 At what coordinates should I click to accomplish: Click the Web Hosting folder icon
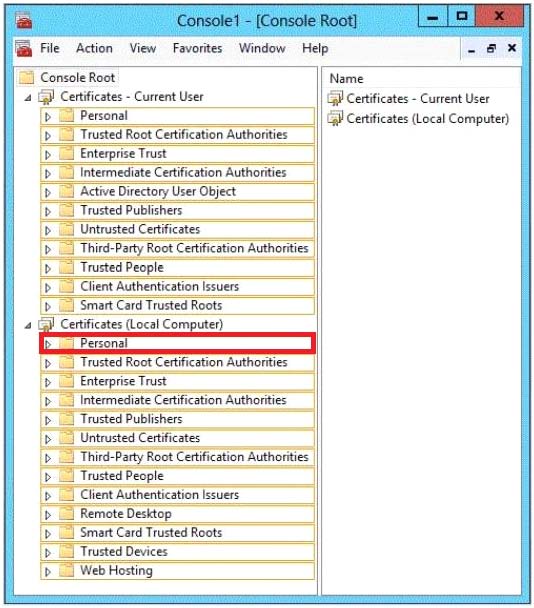click(66, 570)
